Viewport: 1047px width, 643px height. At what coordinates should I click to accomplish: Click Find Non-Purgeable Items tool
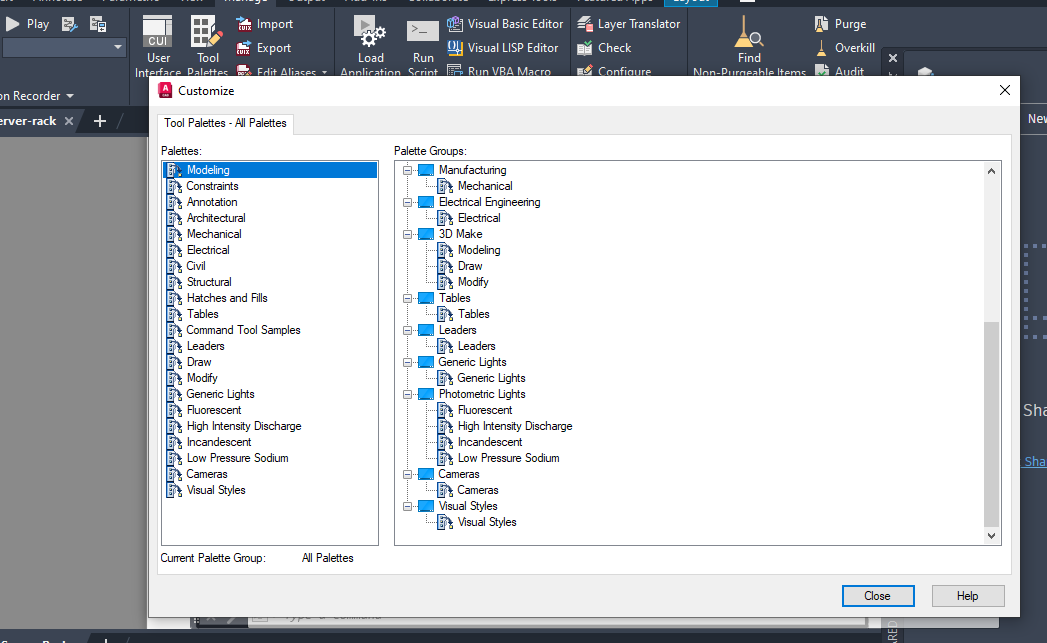pyautogui.click(x=749, y=45)
